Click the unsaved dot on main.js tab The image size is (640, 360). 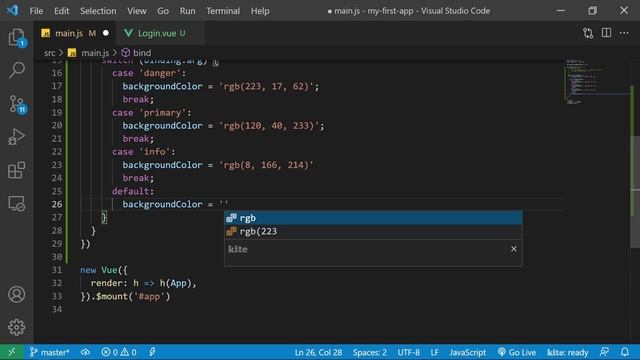pyautogui.click(x=106, y=33)
